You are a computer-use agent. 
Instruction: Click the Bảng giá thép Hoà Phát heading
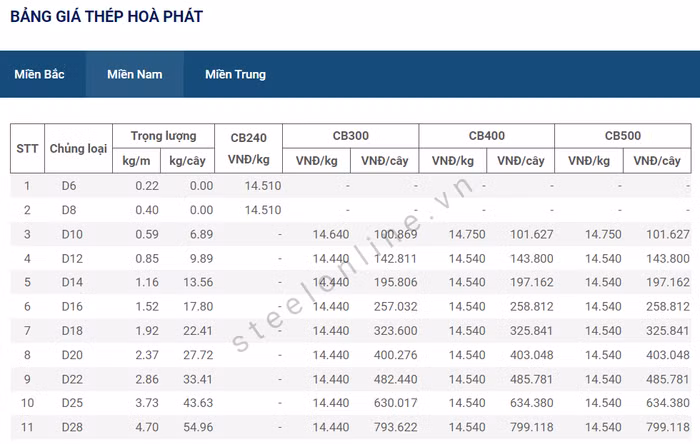tap(106, 17)
